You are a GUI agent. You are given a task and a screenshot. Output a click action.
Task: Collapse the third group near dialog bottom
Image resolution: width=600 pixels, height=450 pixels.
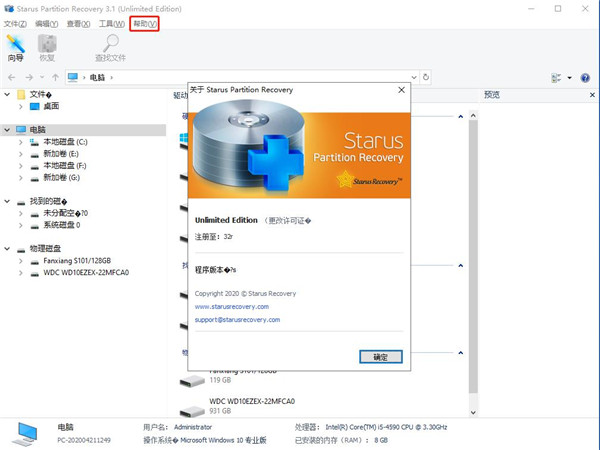(461, 353)
